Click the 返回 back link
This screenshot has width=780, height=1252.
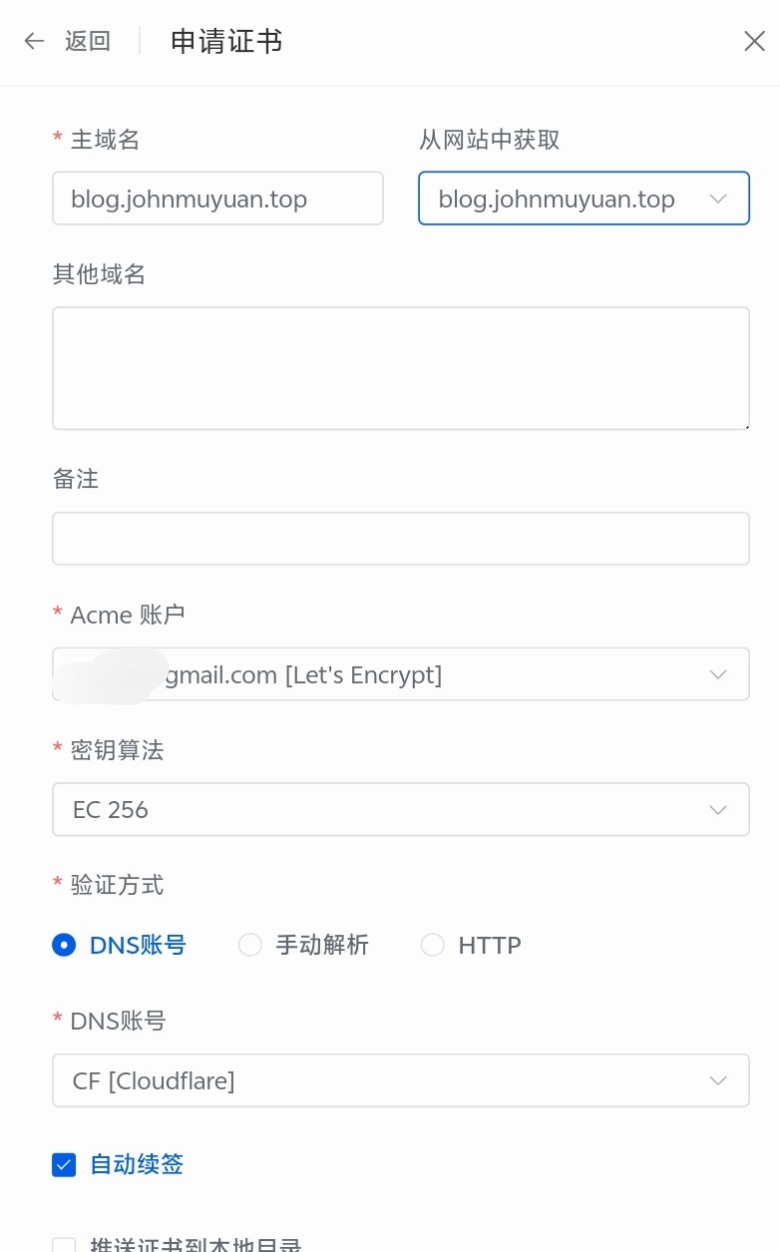(88, 41)
